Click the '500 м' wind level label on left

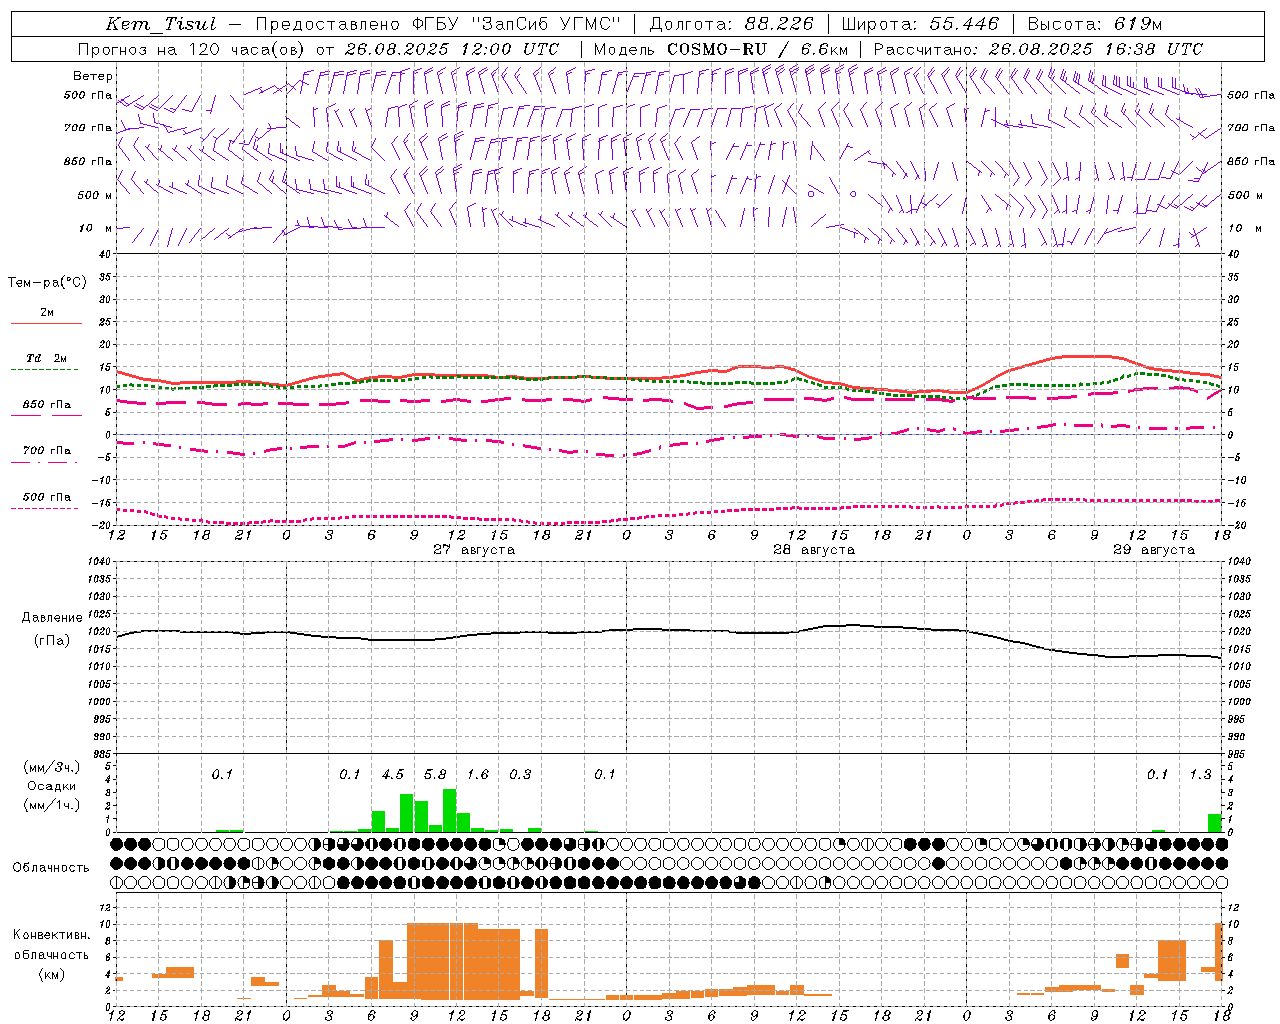pyautogui.click(x=95, y=195)
